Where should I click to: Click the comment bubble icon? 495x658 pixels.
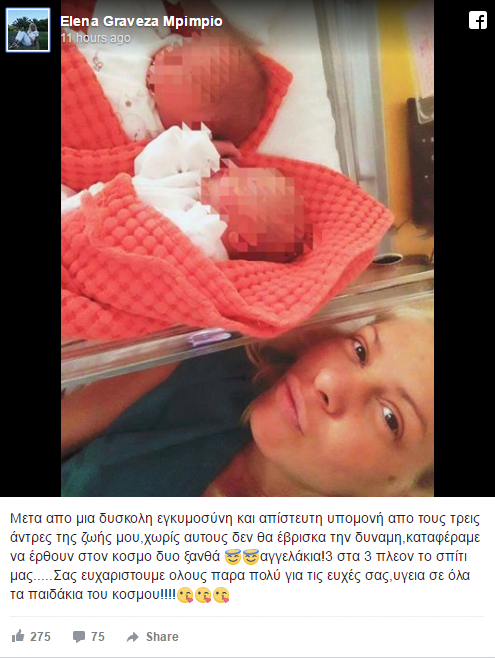pos(78,637)
